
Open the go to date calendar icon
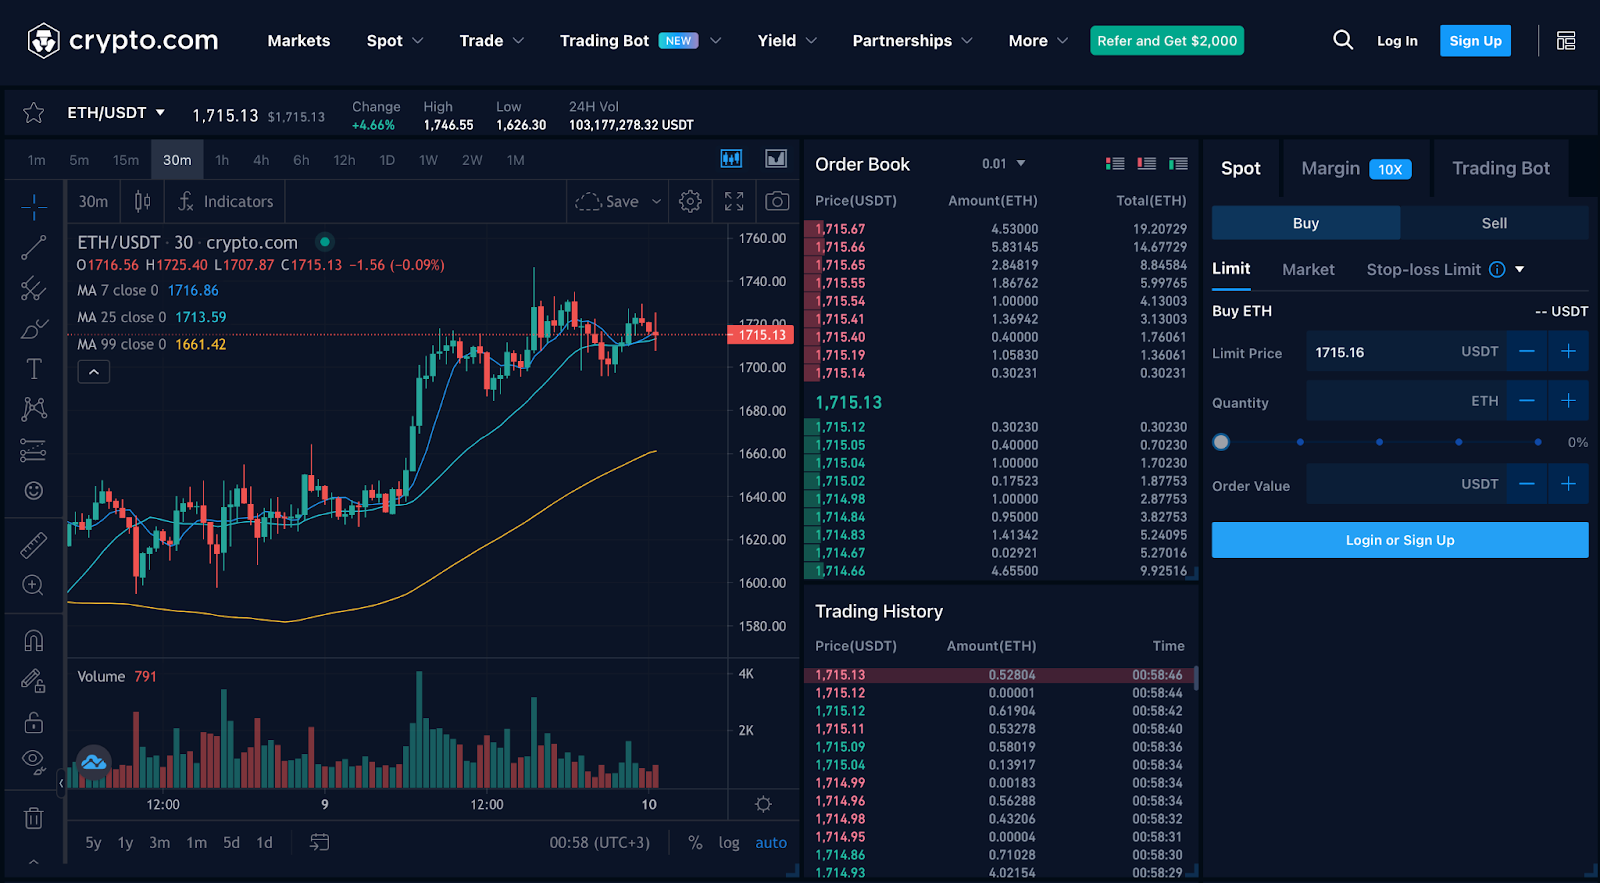319,843
